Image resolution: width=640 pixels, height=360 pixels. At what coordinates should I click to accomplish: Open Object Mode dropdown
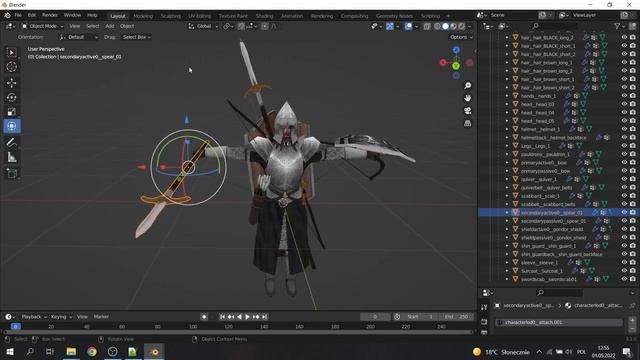click(x=42, y=26)
